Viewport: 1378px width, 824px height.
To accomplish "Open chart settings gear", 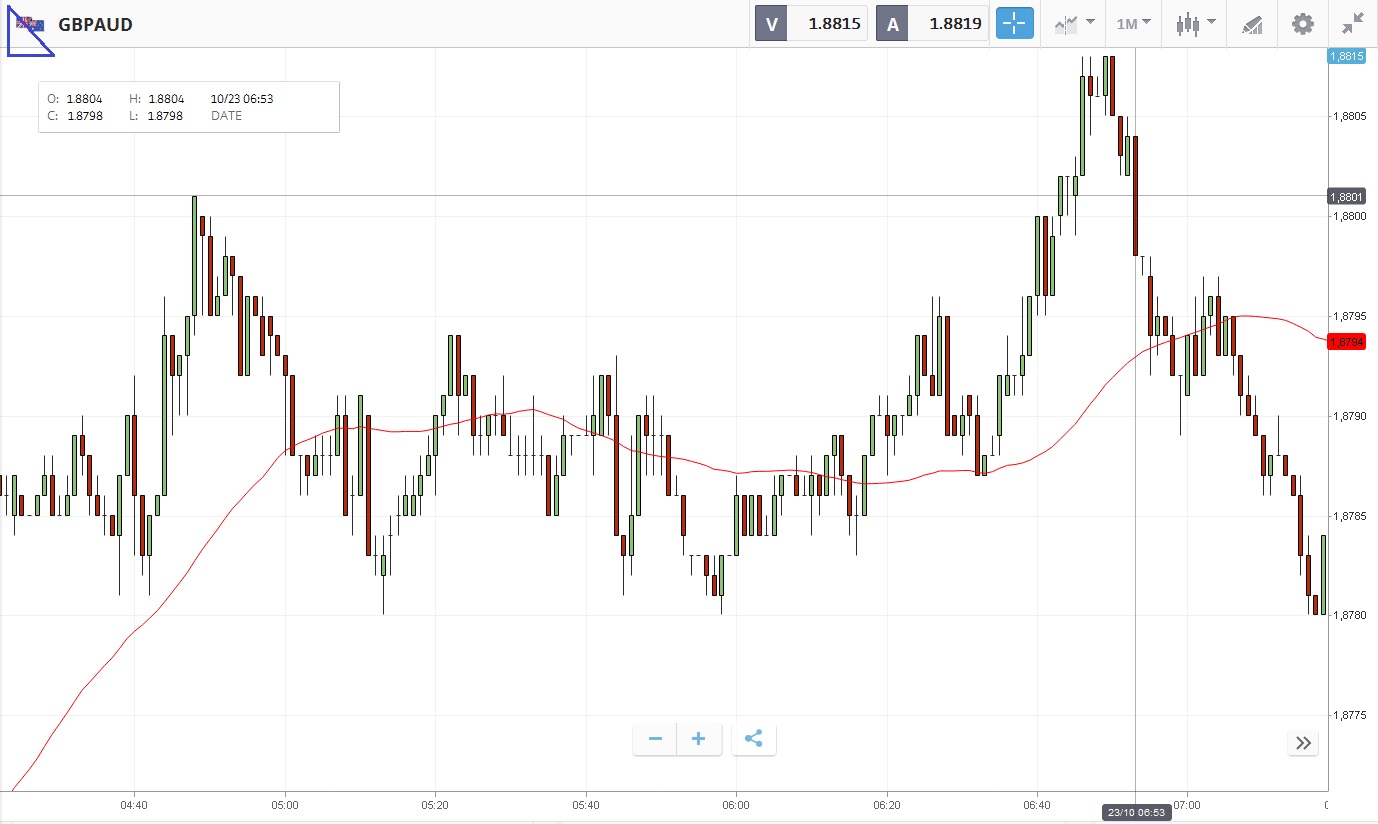I will pyautogui.click(x=1302, y=24).
